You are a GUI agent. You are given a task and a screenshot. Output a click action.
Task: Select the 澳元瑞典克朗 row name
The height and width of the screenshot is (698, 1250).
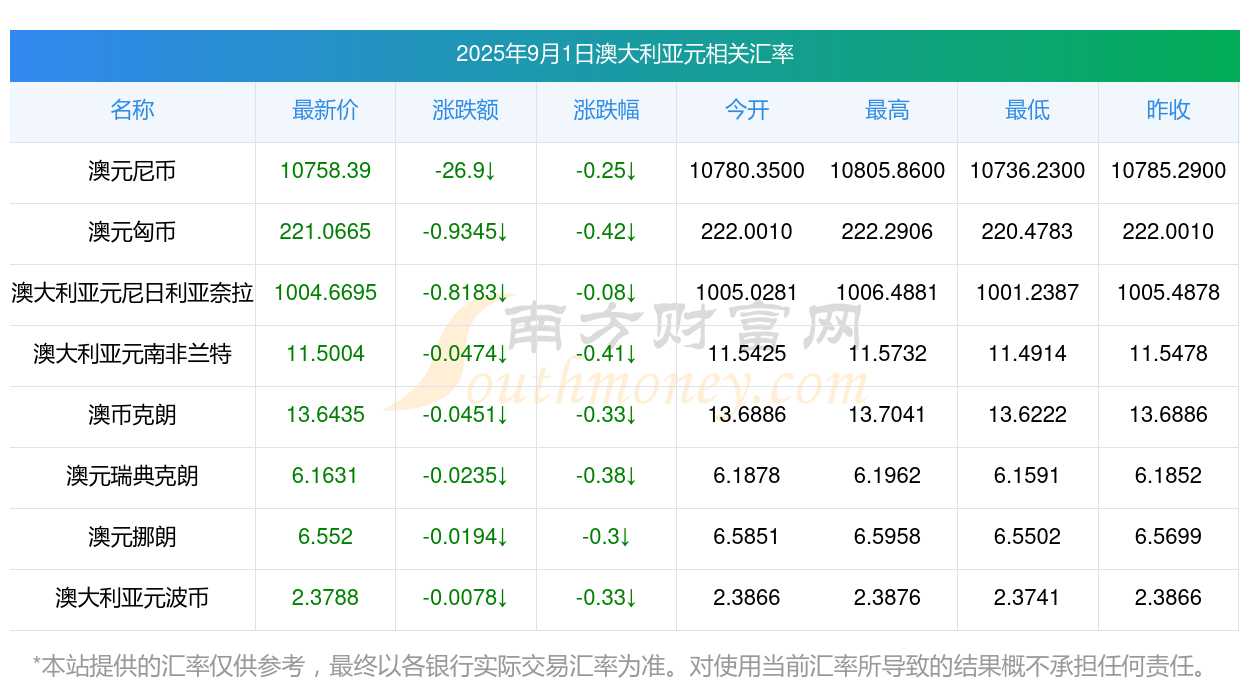[132, 476]
